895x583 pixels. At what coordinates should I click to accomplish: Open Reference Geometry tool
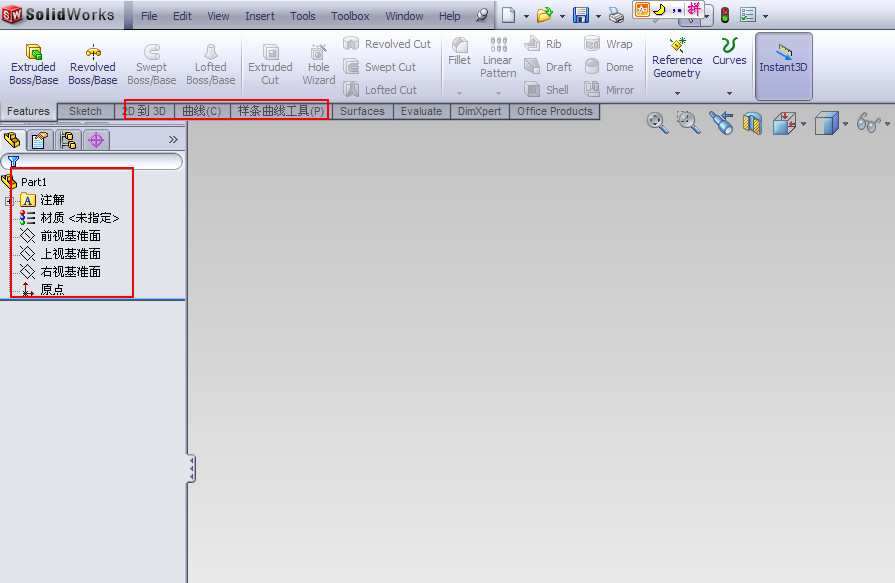coord(677,58)
